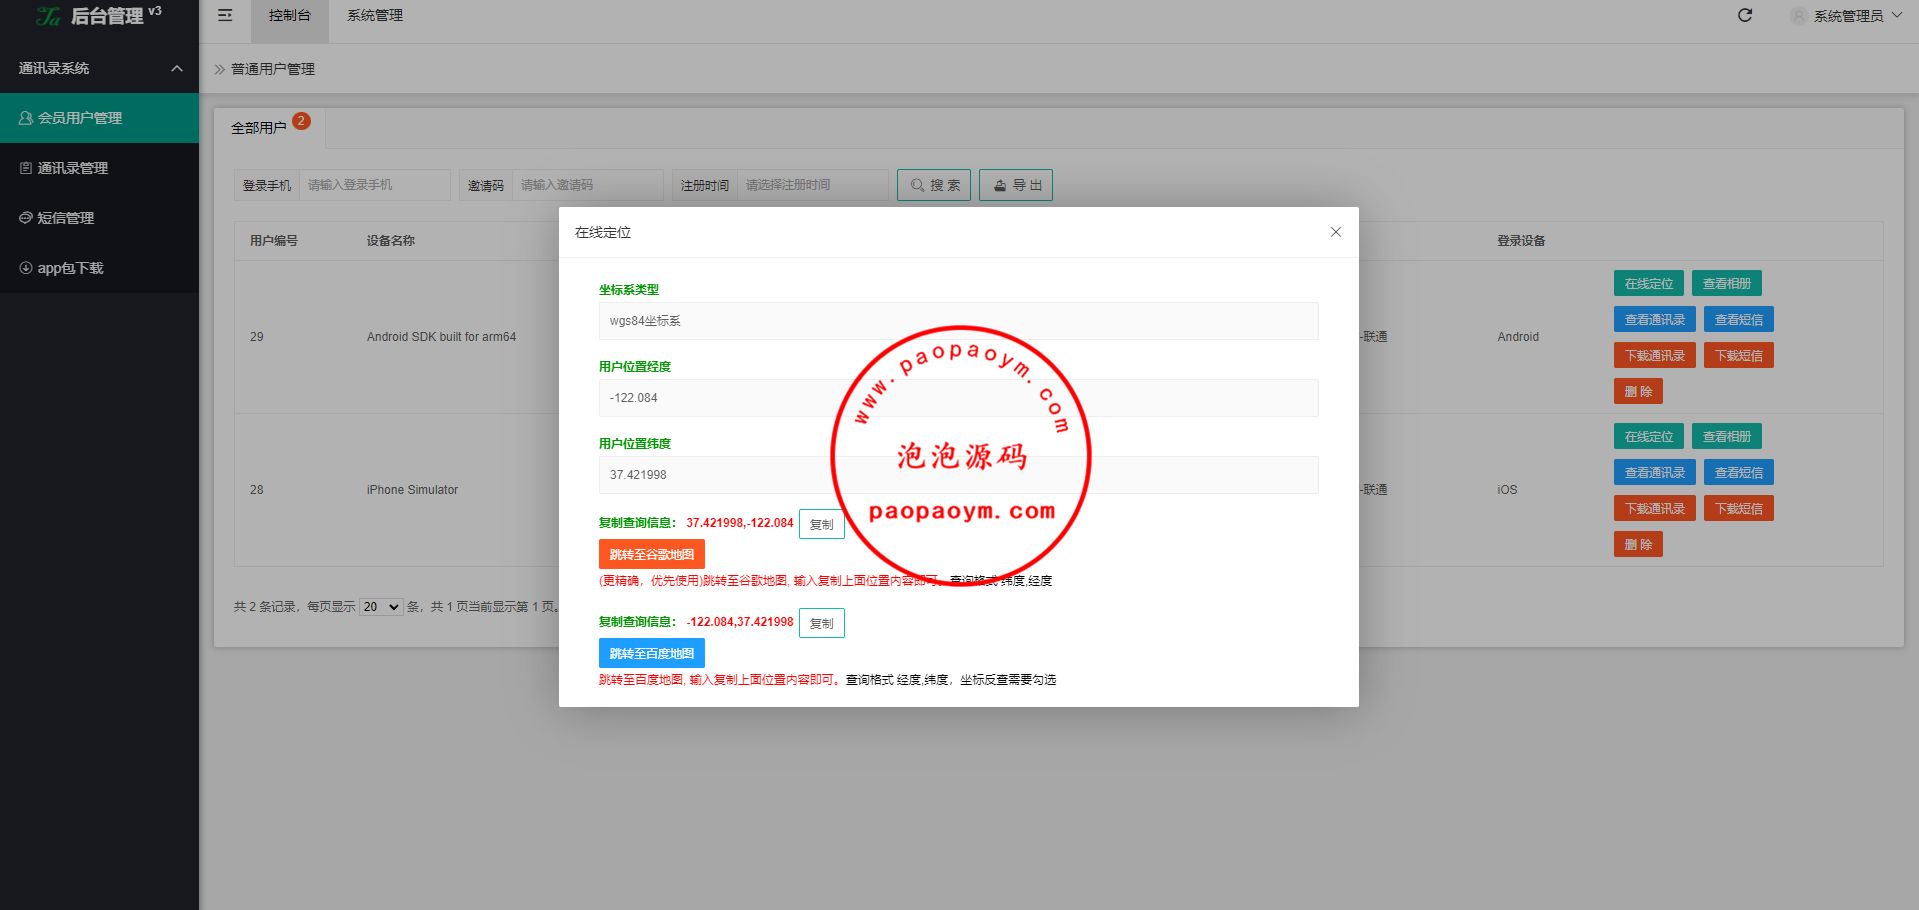Close the 在线定位 dialog with X

[x=1336, y=232]
